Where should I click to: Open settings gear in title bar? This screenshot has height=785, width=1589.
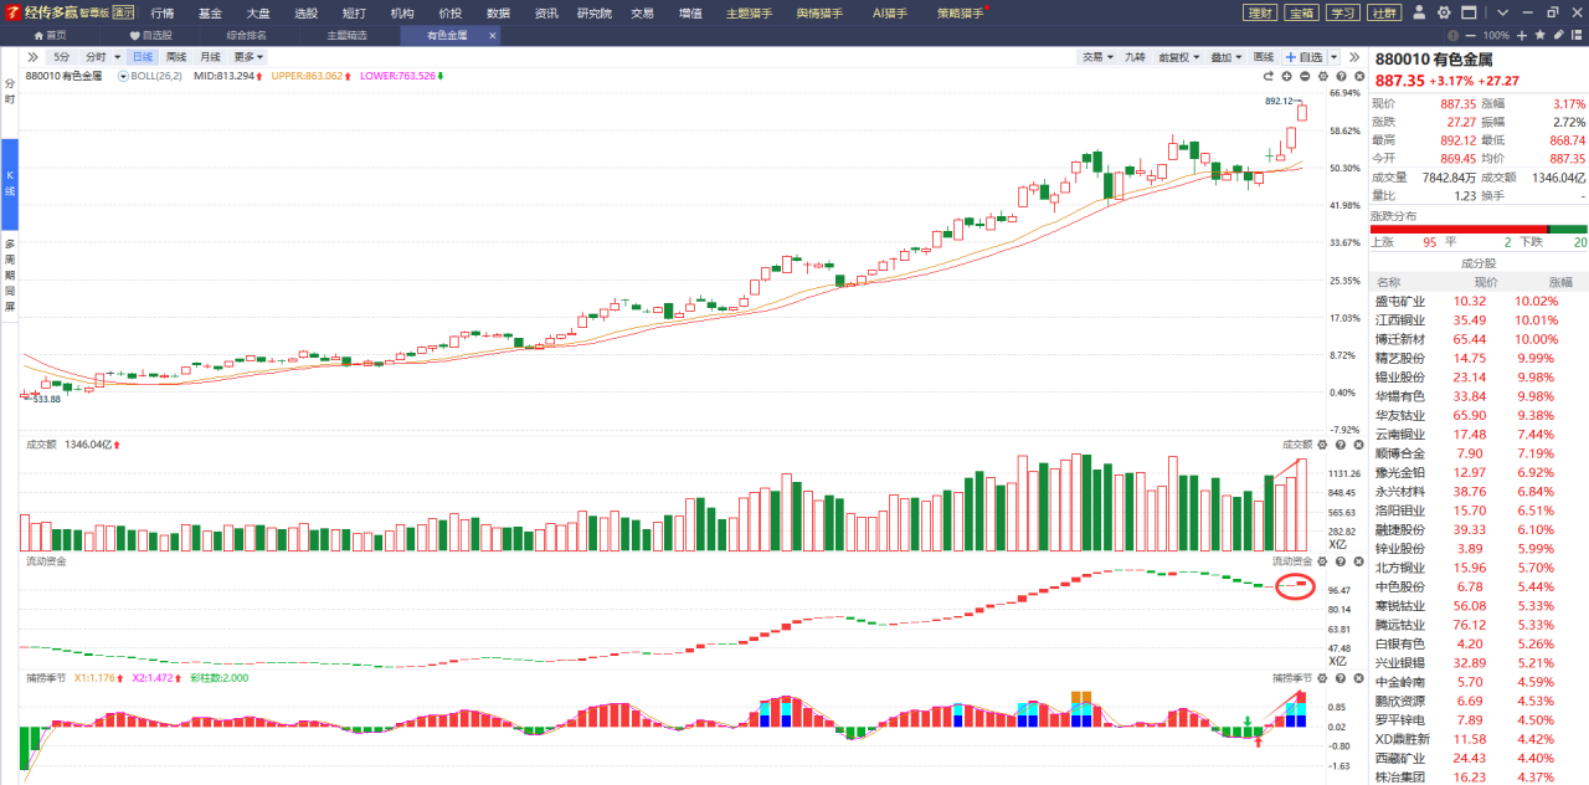1443,13
